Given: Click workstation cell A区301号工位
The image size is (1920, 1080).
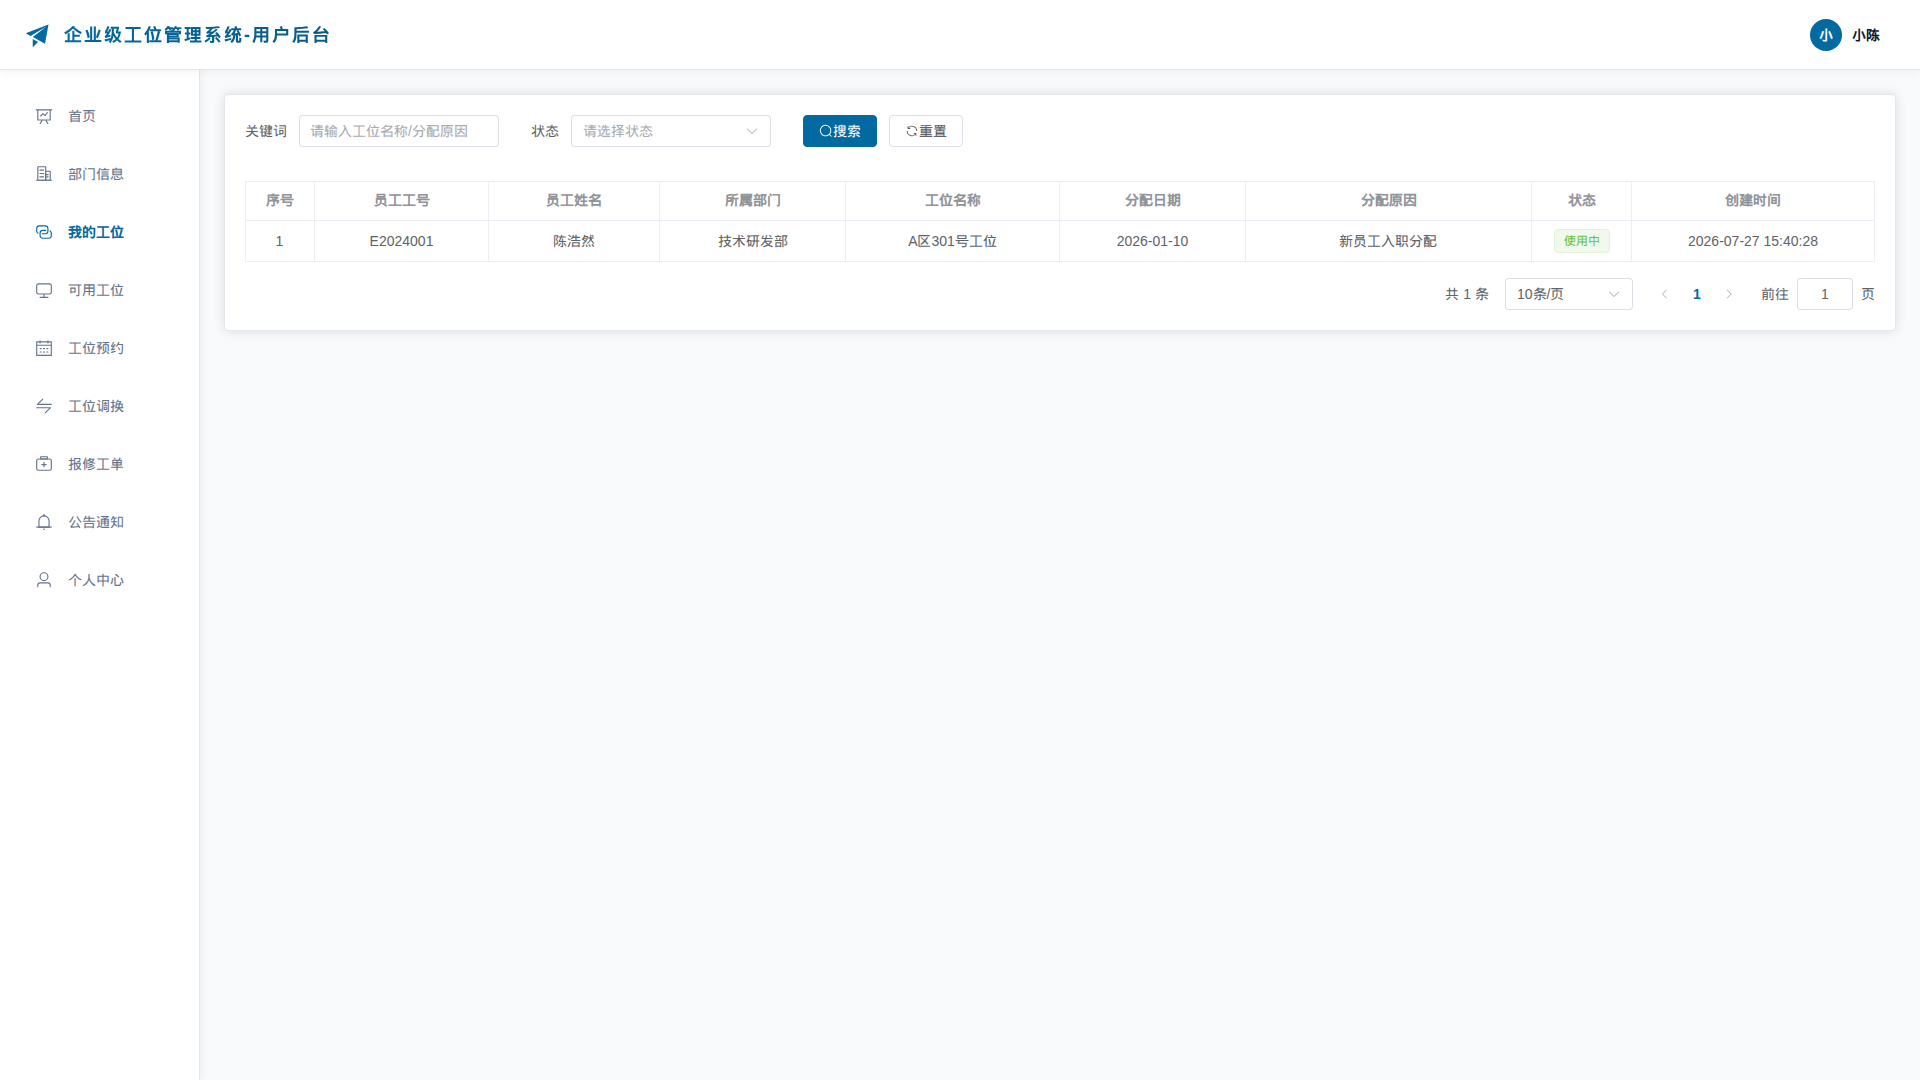Looking at the screenshot, I should (952, 241).
